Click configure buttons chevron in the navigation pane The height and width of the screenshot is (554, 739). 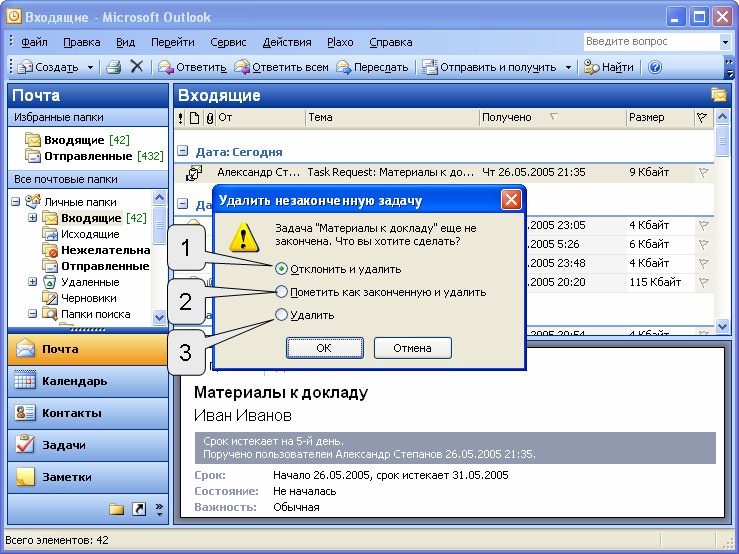(x=159, y=509)
